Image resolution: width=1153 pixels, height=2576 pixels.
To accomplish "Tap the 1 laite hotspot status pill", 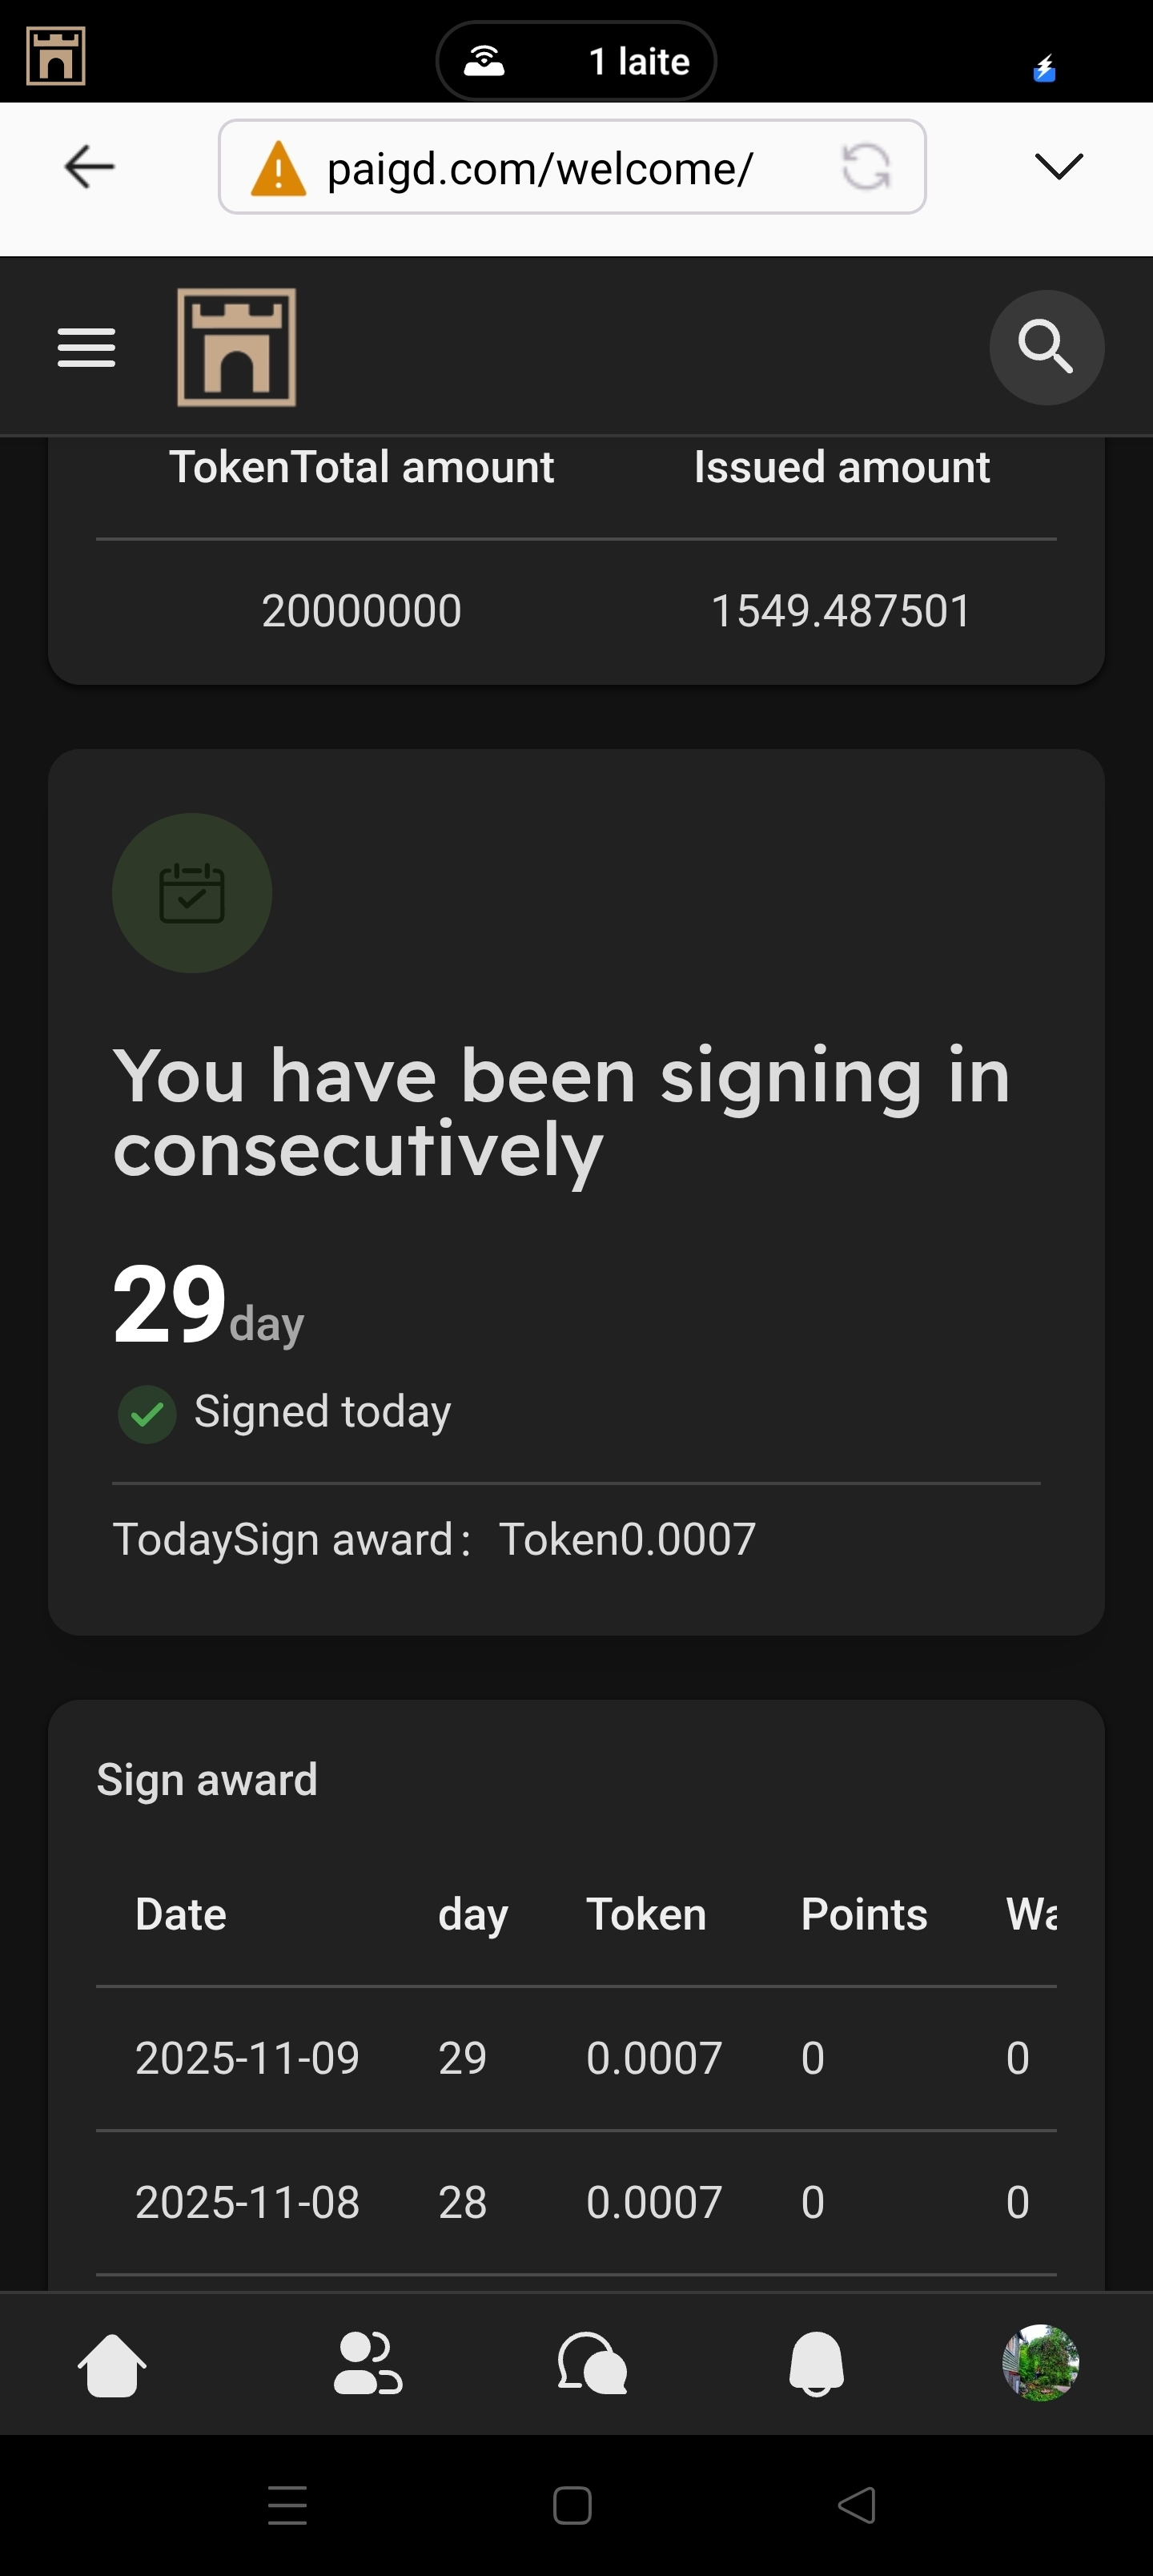I will pyautogui.click(x=576, y=62).
